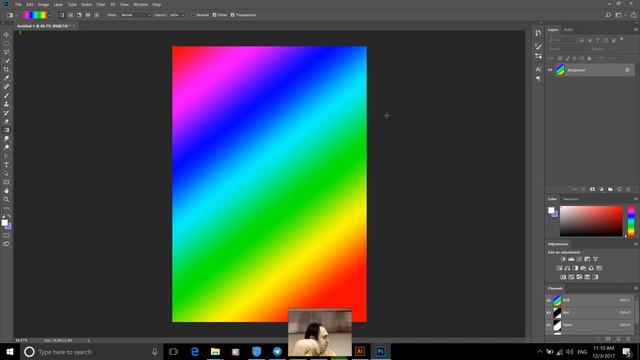The width and height of the screenshot is (640, 360).
Task: Select the Lasso tool
Action: [x=6, y=52]
